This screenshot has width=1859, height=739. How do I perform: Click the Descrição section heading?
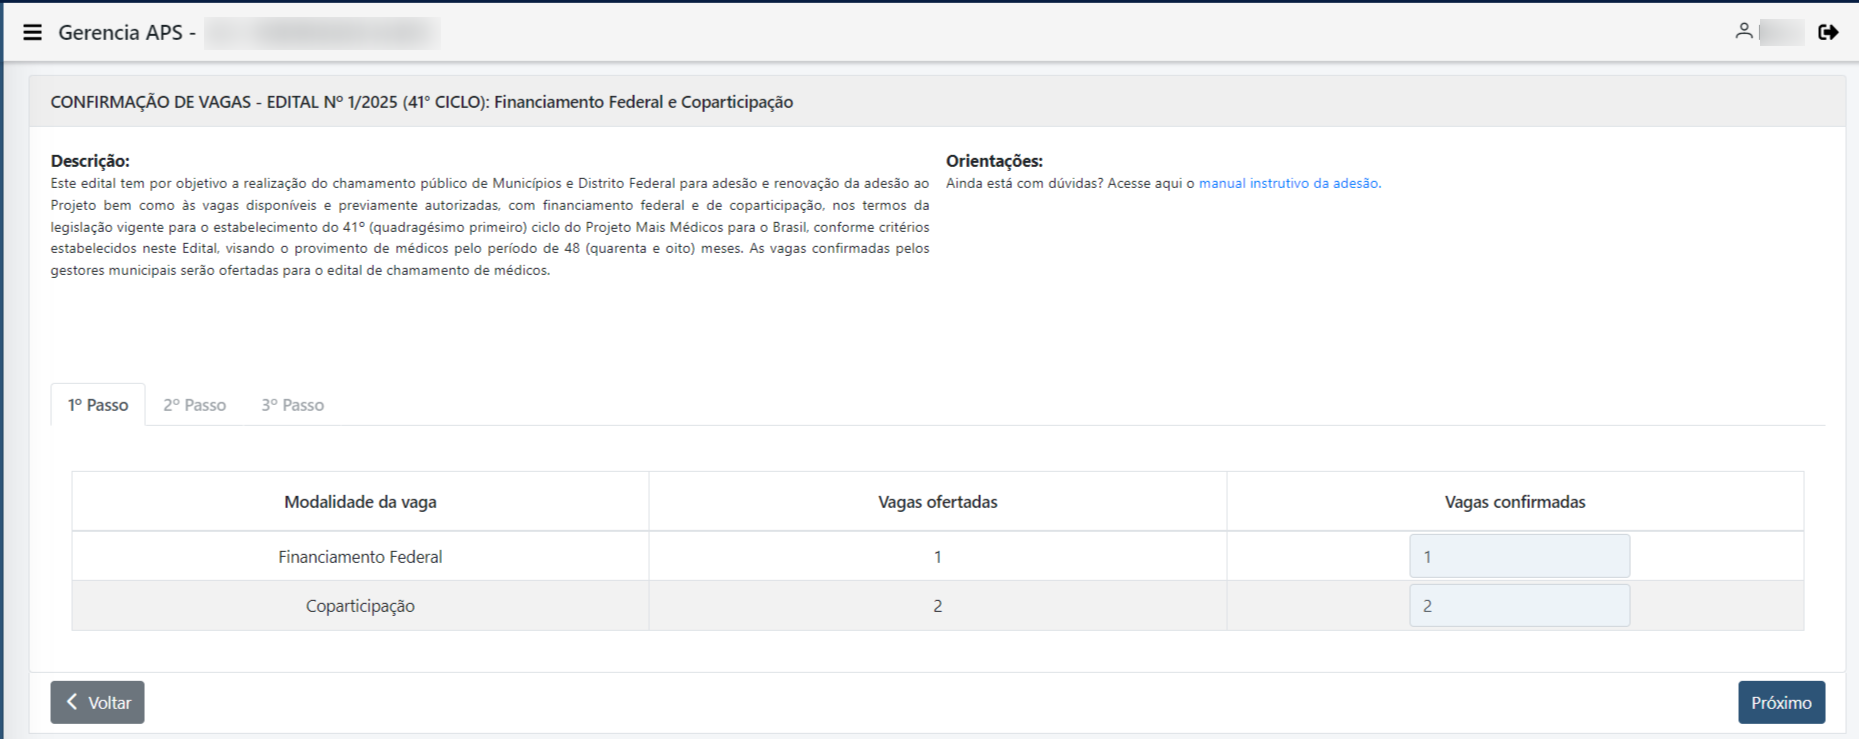pos(90,161)
